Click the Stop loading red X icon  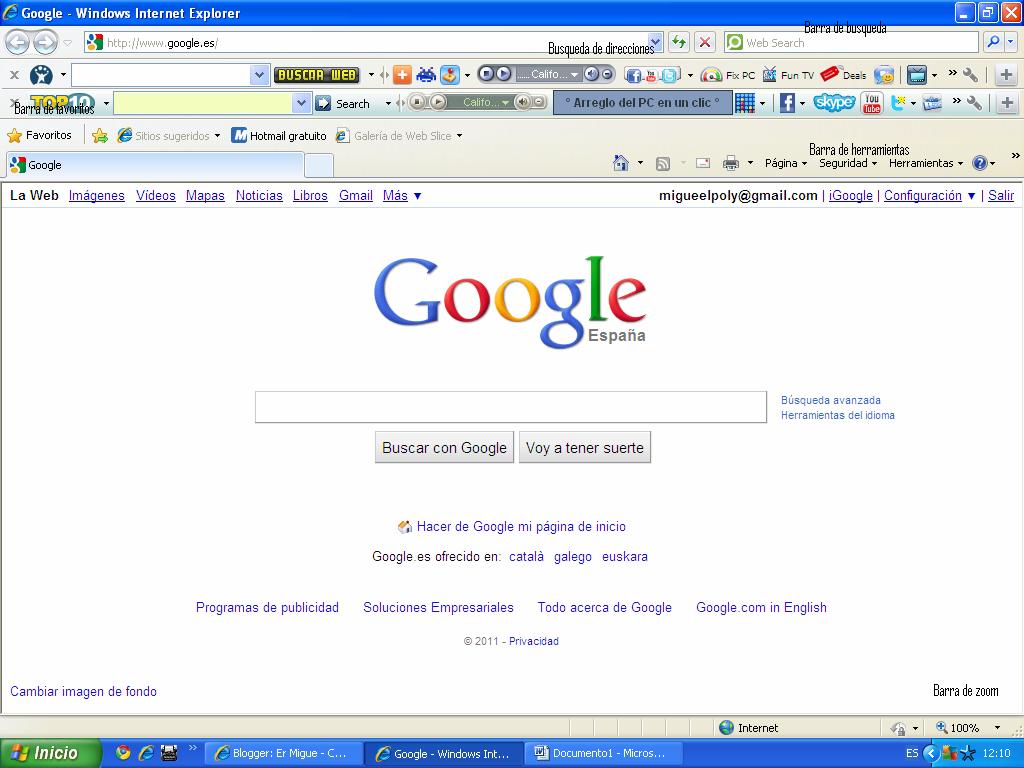click(705, 42)
